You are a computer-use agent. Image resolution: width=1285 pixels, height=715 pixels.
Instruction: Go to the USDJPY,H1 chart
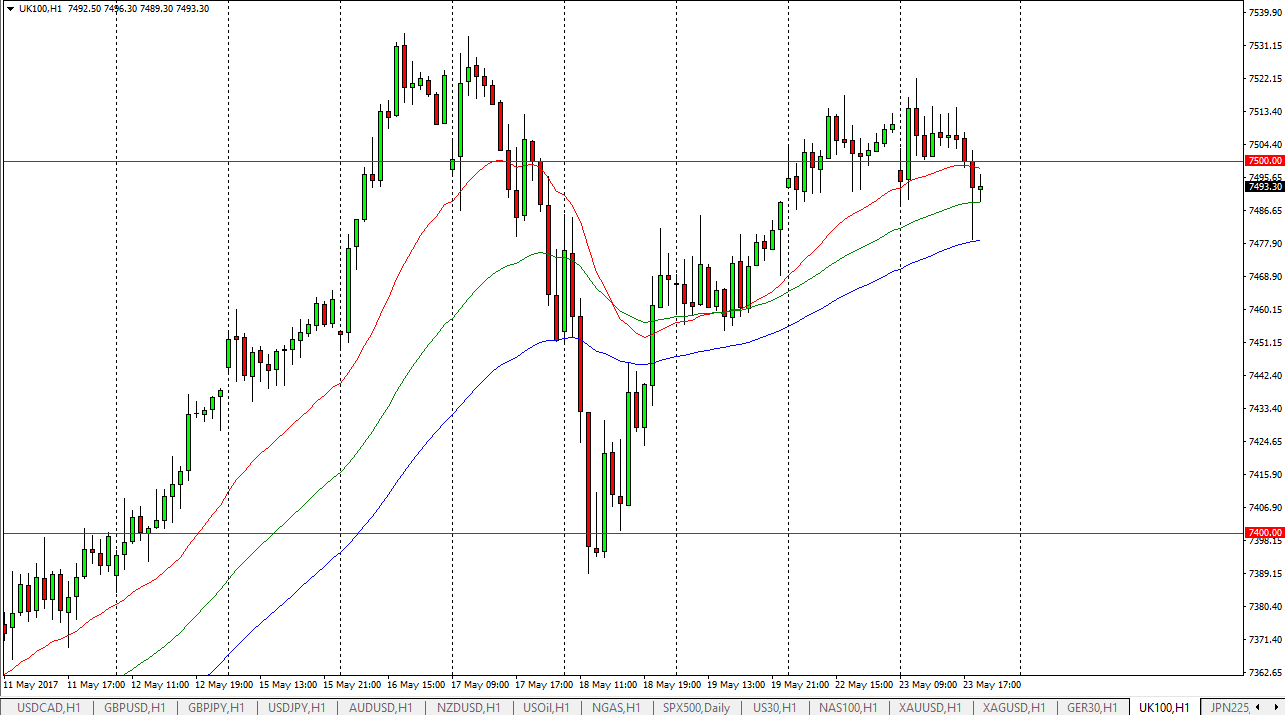296,707
